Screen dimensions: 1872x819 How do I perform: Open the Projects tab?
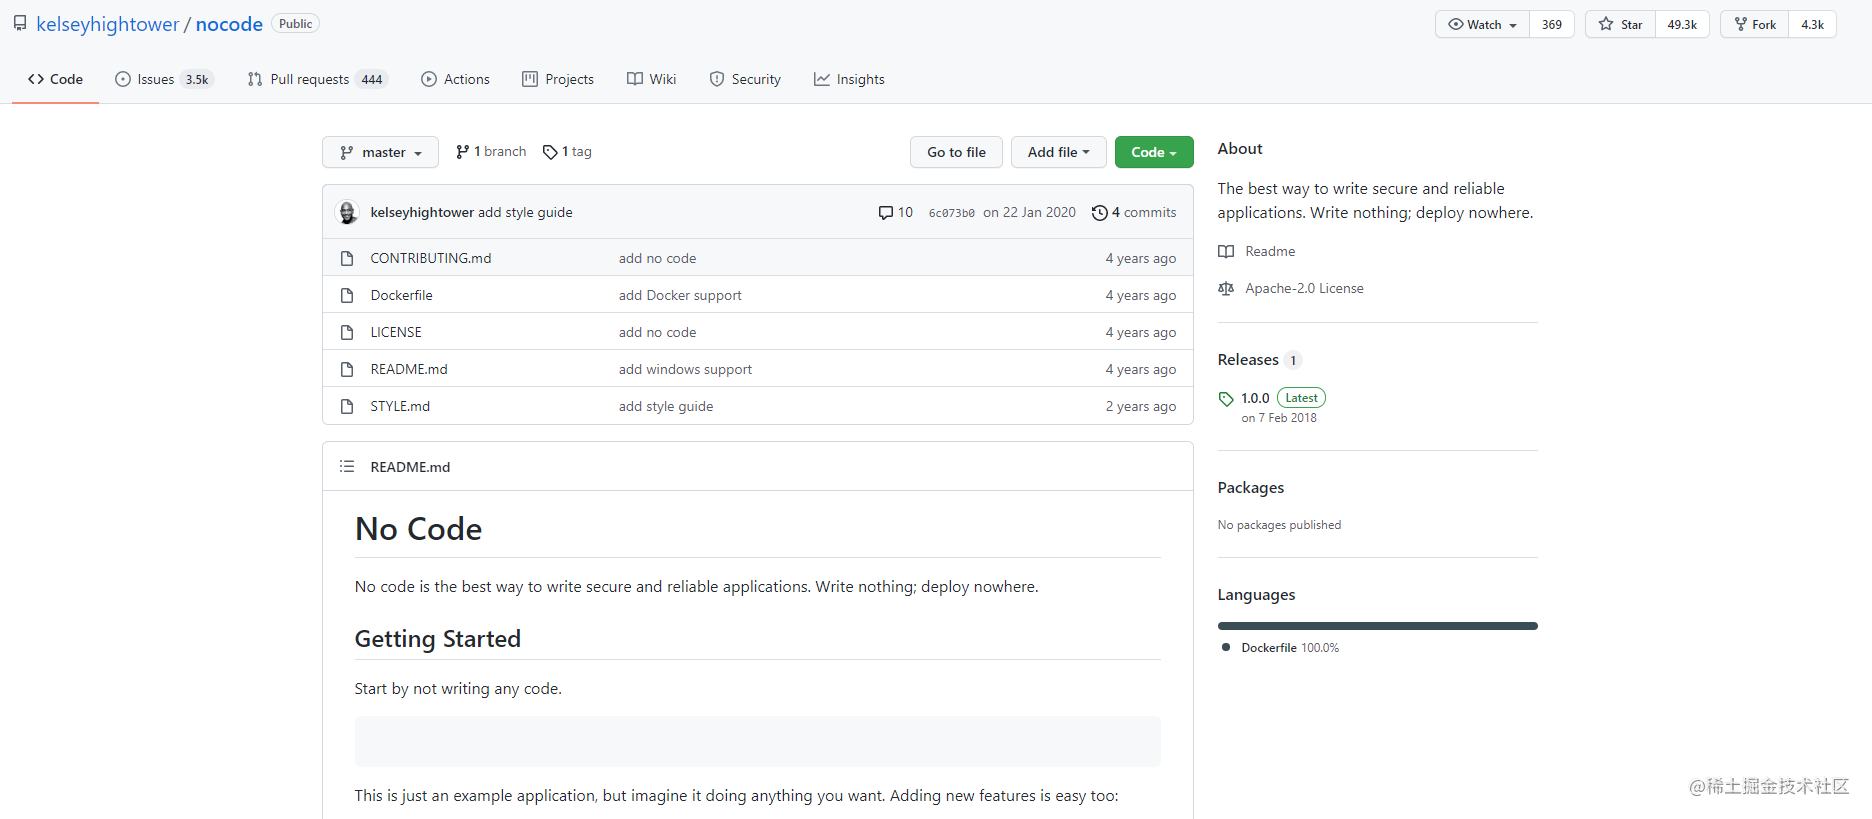point(558,79)
